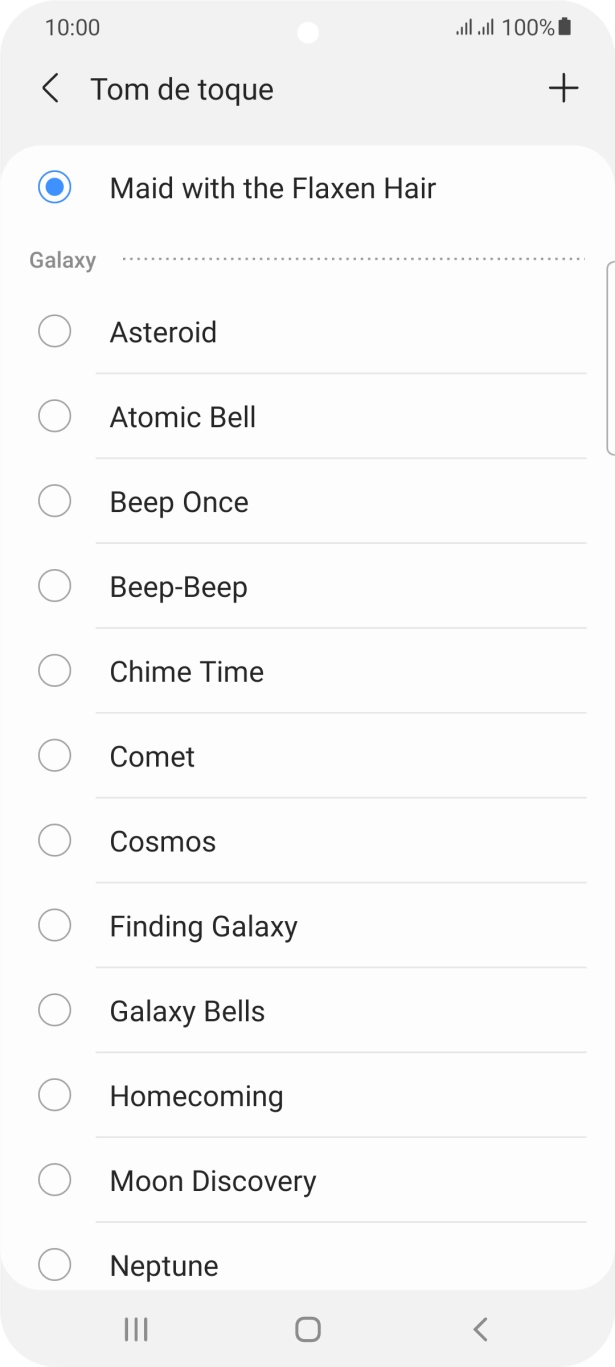Select the Atomic Bell radio button
The height and width of the screenshot is (1367, 615).
pos(54,416)
